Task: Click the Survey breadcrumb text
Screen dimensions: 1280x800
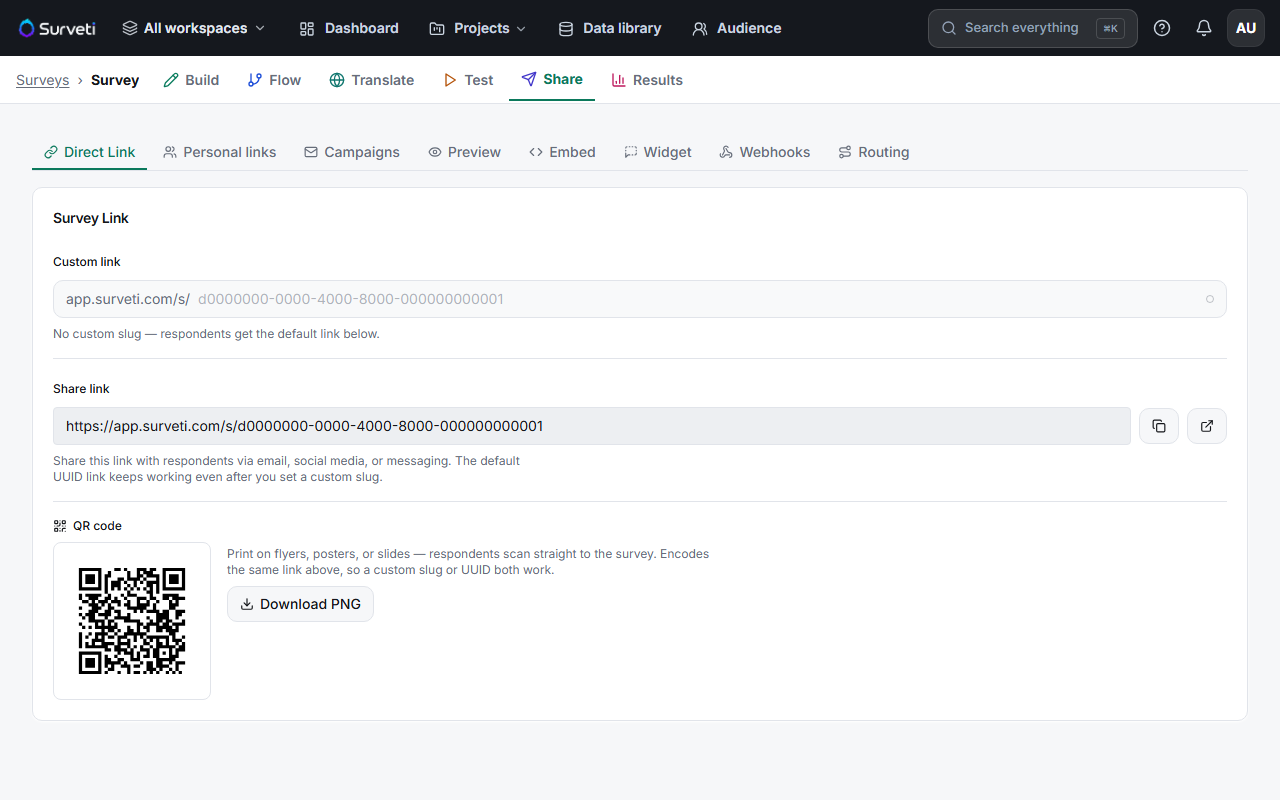Action: 115,80
